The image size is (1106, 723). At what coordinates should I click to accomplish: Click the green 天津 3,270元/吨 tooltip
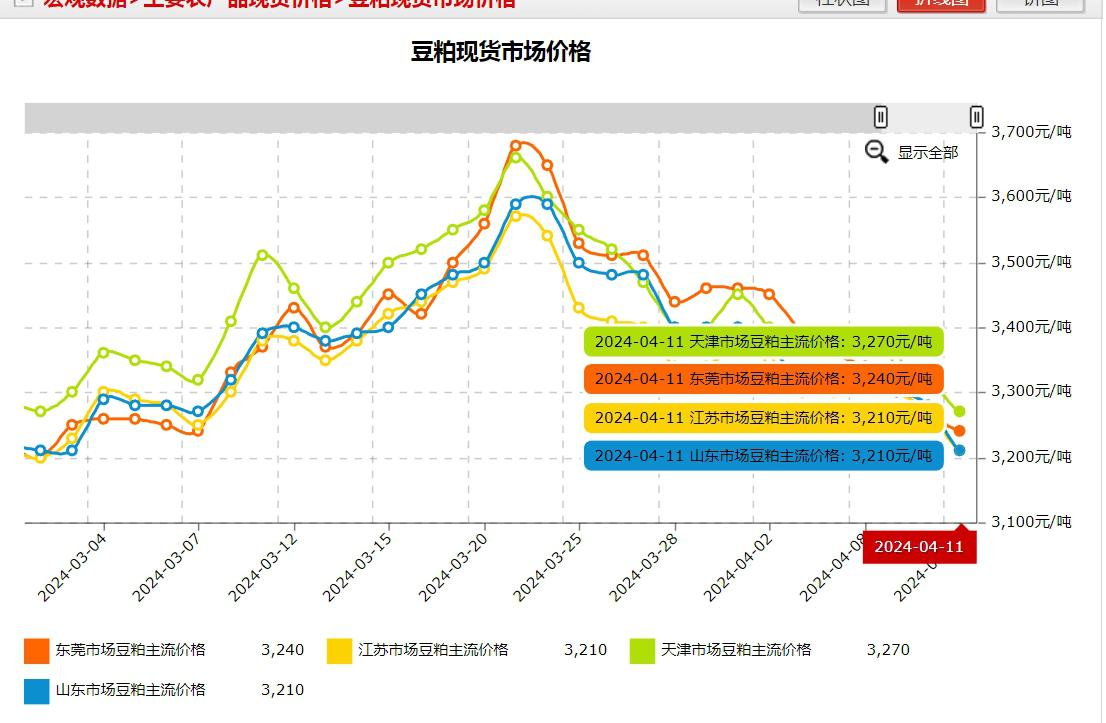click(x=764, y=341)
